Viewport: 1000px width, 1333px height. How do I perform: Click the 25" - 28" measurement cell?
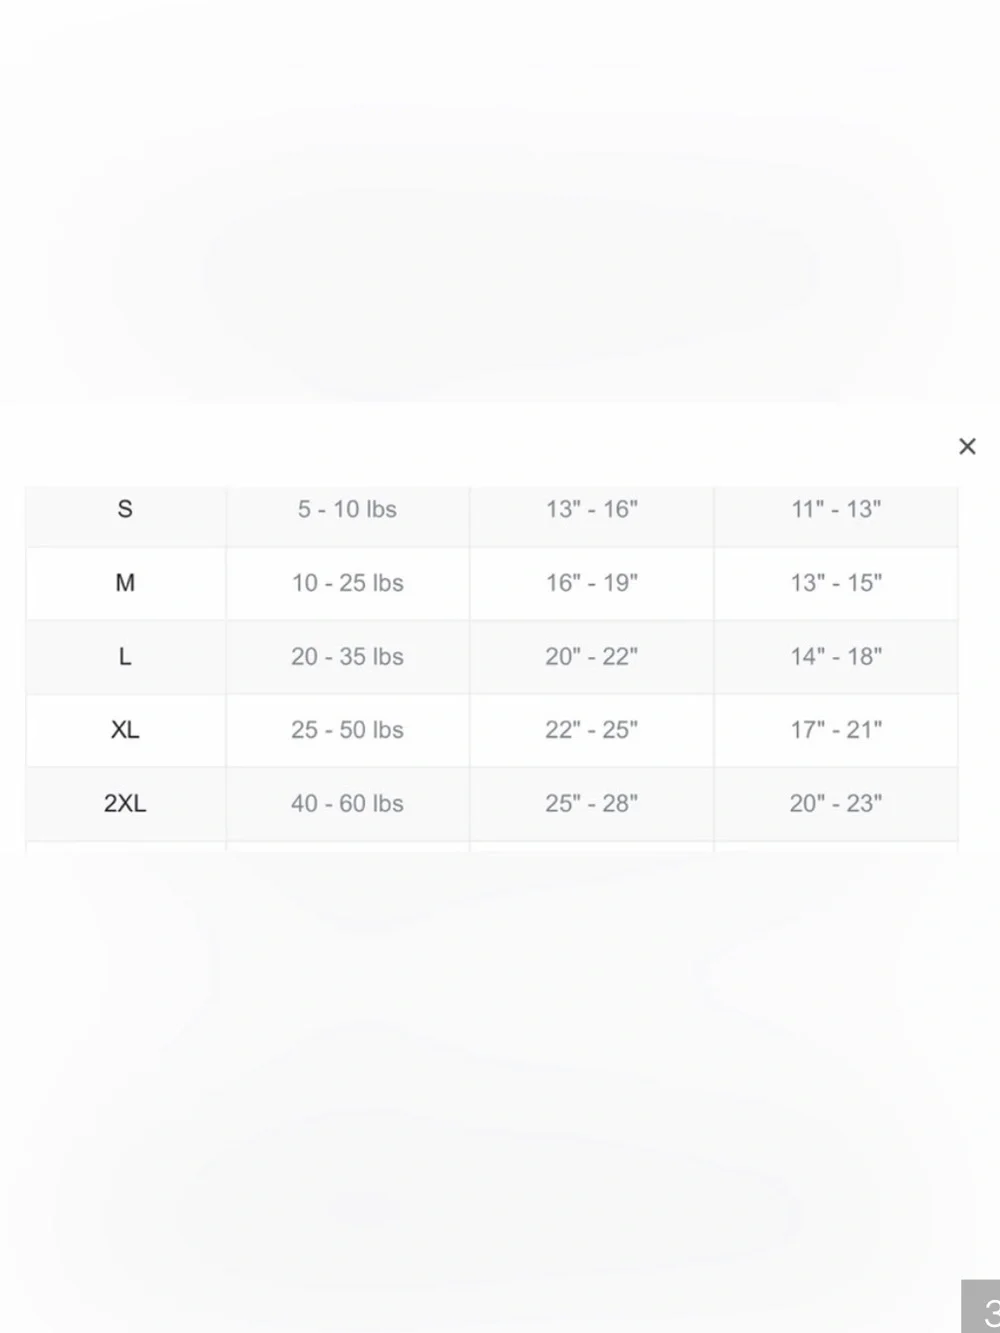point(592,804)
